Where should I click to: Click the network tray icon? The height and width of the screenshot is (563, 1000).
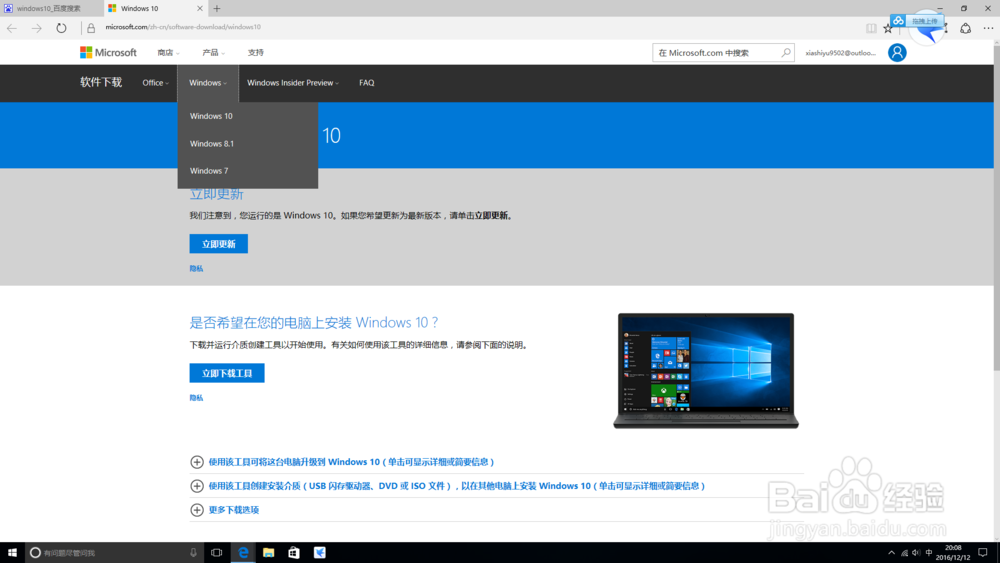(904, 553)
